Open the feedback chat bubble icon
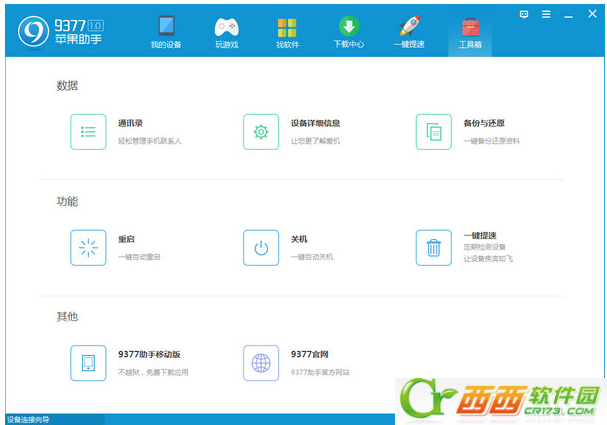The width and height of the screenshot is (607, 425). click(524, 15)
